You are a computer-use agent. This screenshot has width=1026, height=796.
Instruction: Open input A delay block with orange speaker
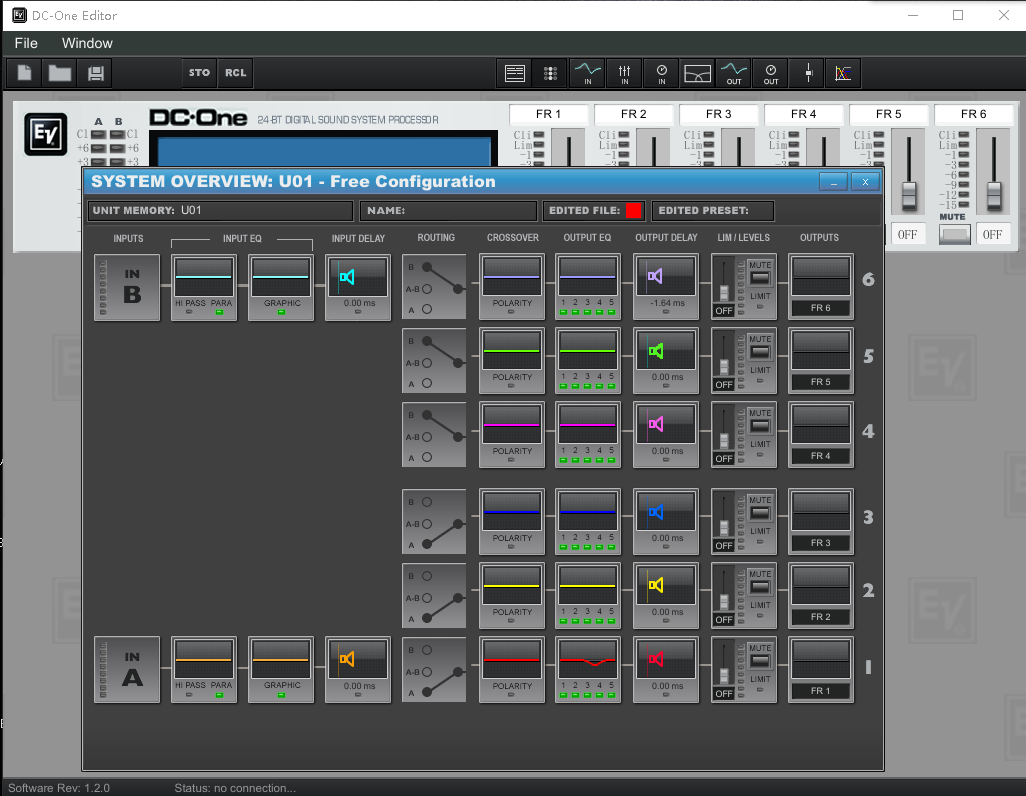pyautogui.click(x=358, y=670)
